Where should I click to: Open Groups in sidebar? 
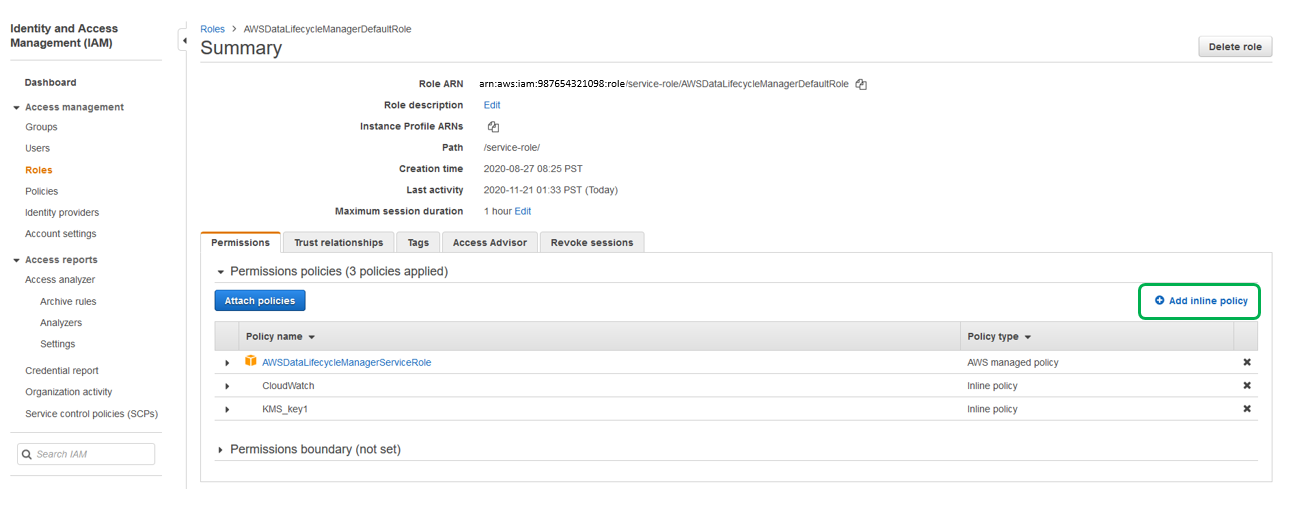pos(41,127)
